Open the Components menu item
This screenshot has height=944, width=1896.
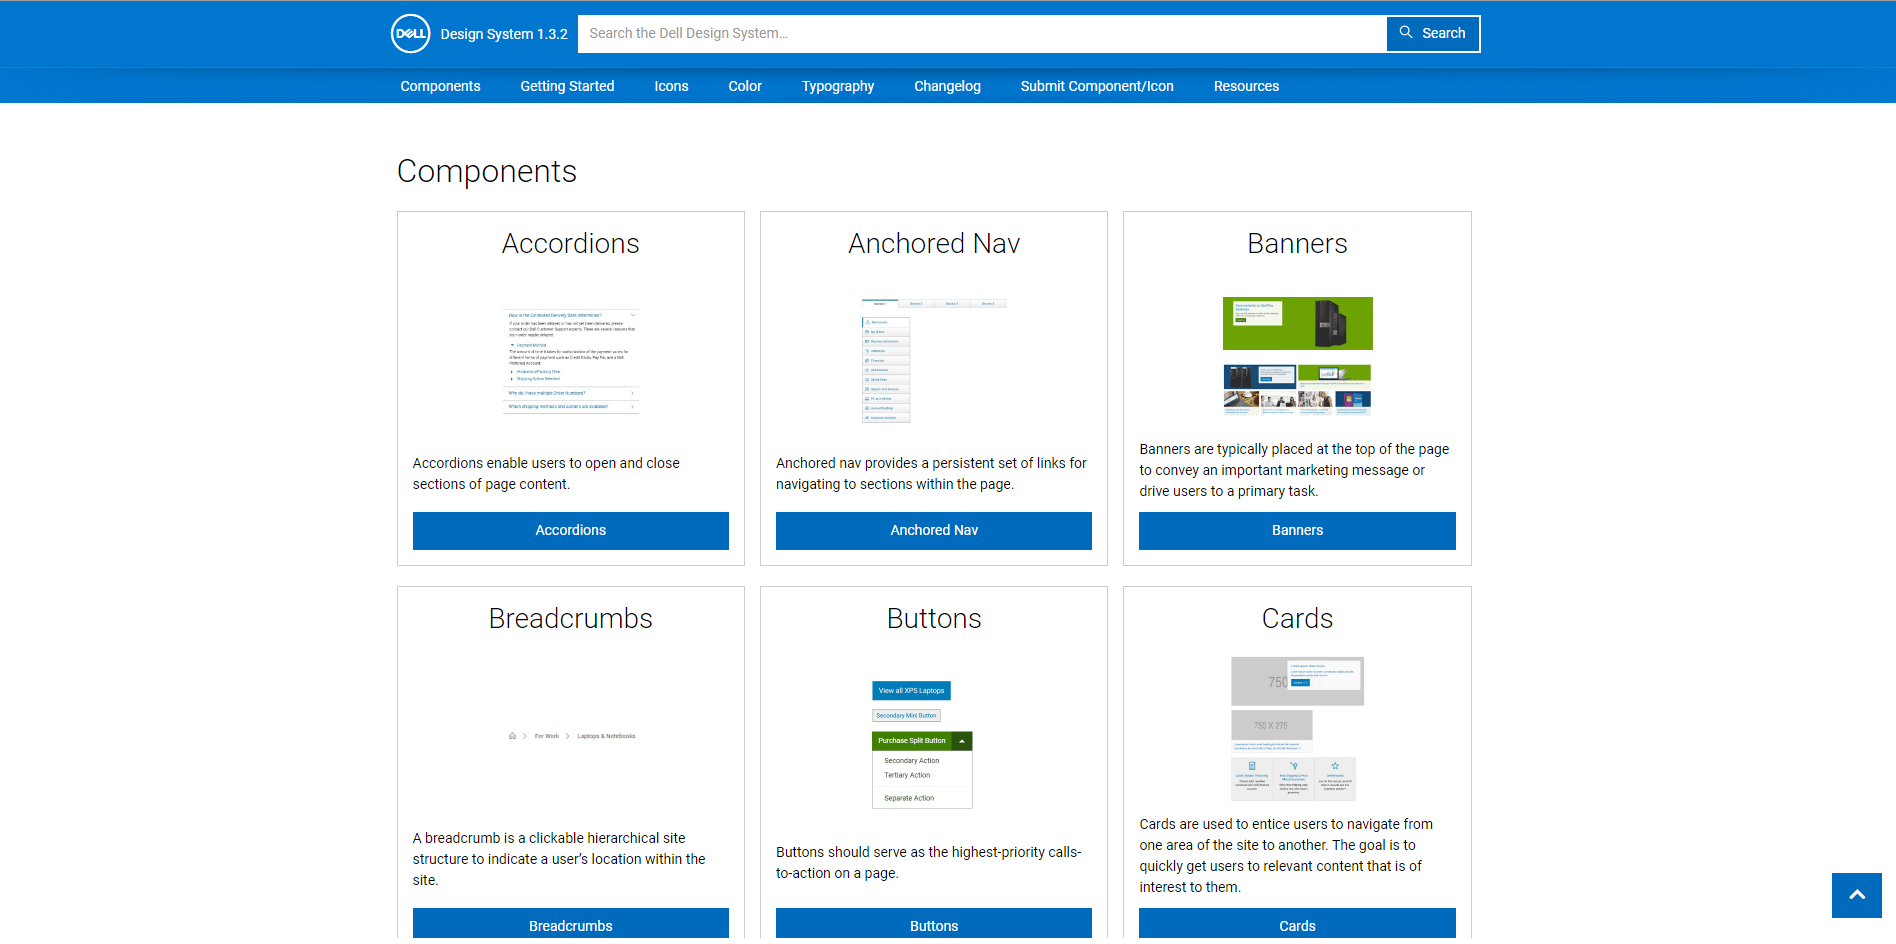(x=440, y=86)
